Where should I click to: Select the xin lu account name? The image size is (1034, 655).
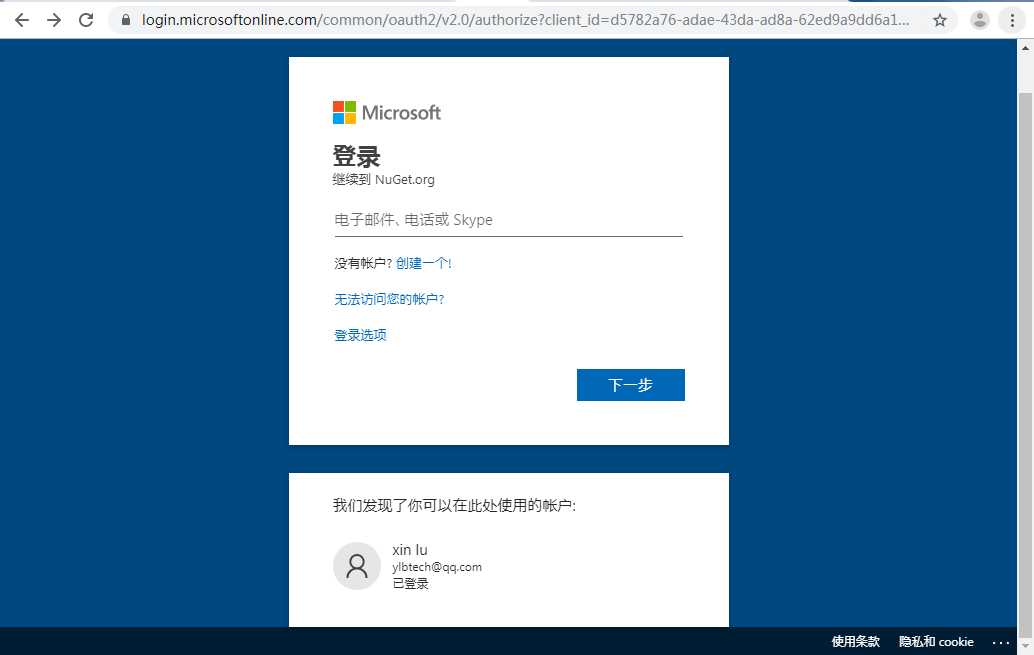[x=410, y=549]
